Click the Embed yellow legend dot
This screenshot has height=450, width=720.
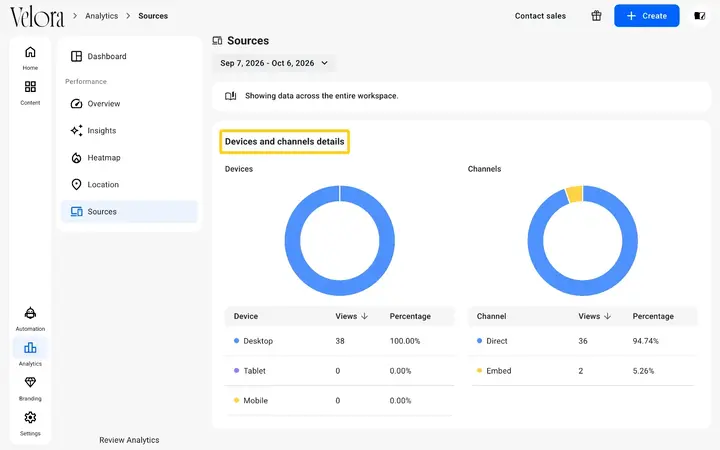[x=479, y=371]
